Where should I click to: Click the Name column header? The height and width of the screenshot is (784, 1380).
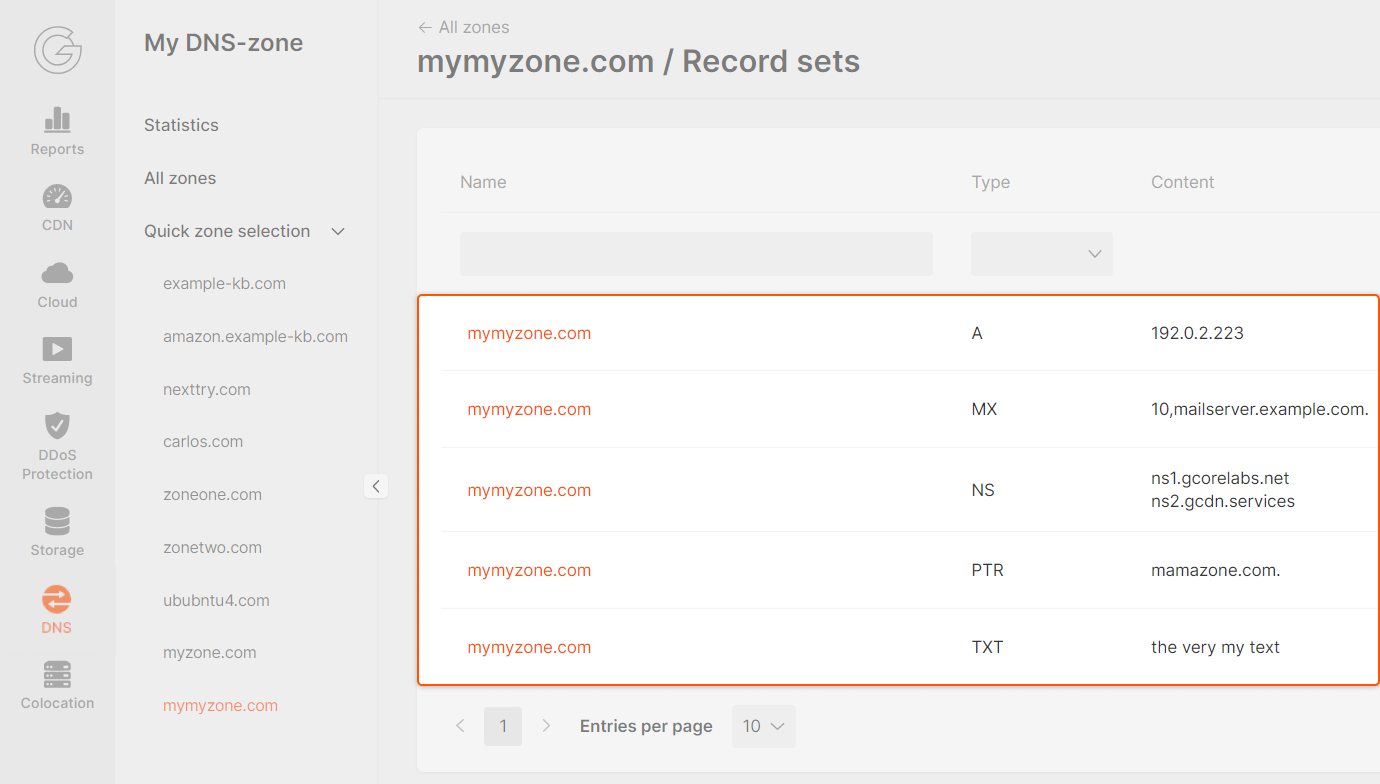pos(483,182)
